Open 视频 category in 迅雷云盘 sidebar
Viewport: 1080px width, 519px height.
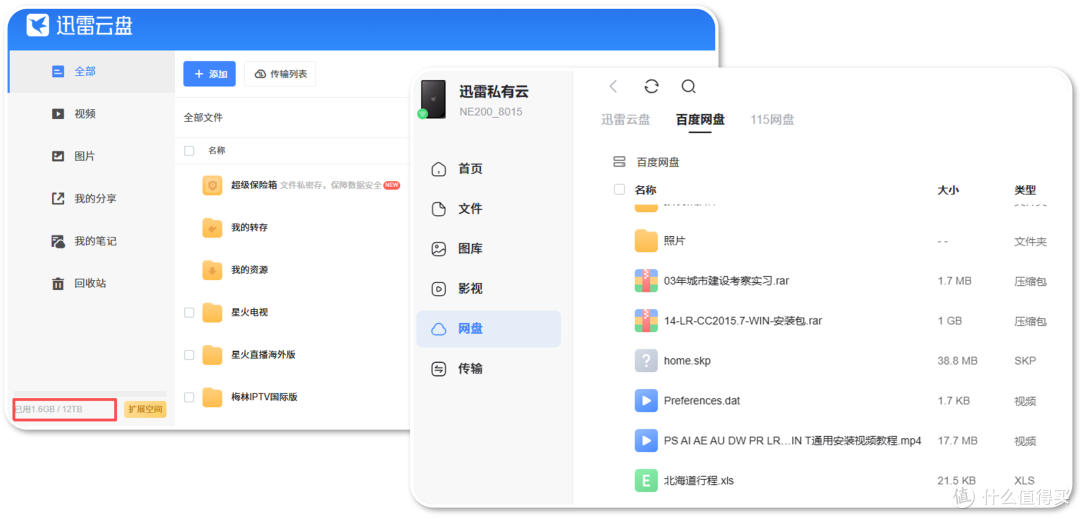pyautogui.click(x=85, y=114)
